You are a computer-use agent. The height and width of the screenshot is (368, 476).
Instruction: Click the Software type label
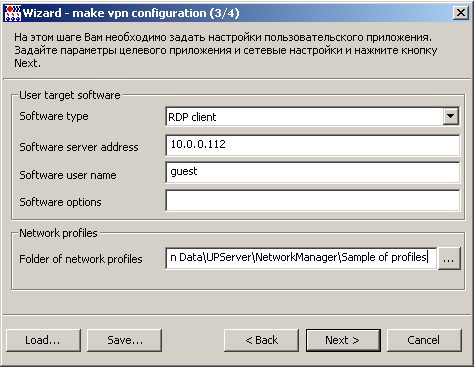click(x=54, y=116)
